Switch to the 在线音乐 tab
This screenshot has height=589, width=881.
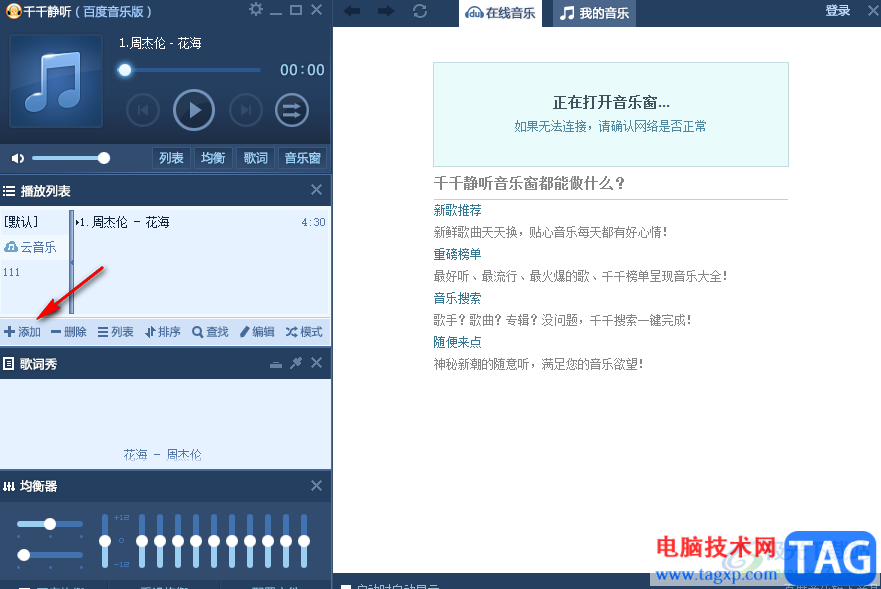click(x=501, y=13)
